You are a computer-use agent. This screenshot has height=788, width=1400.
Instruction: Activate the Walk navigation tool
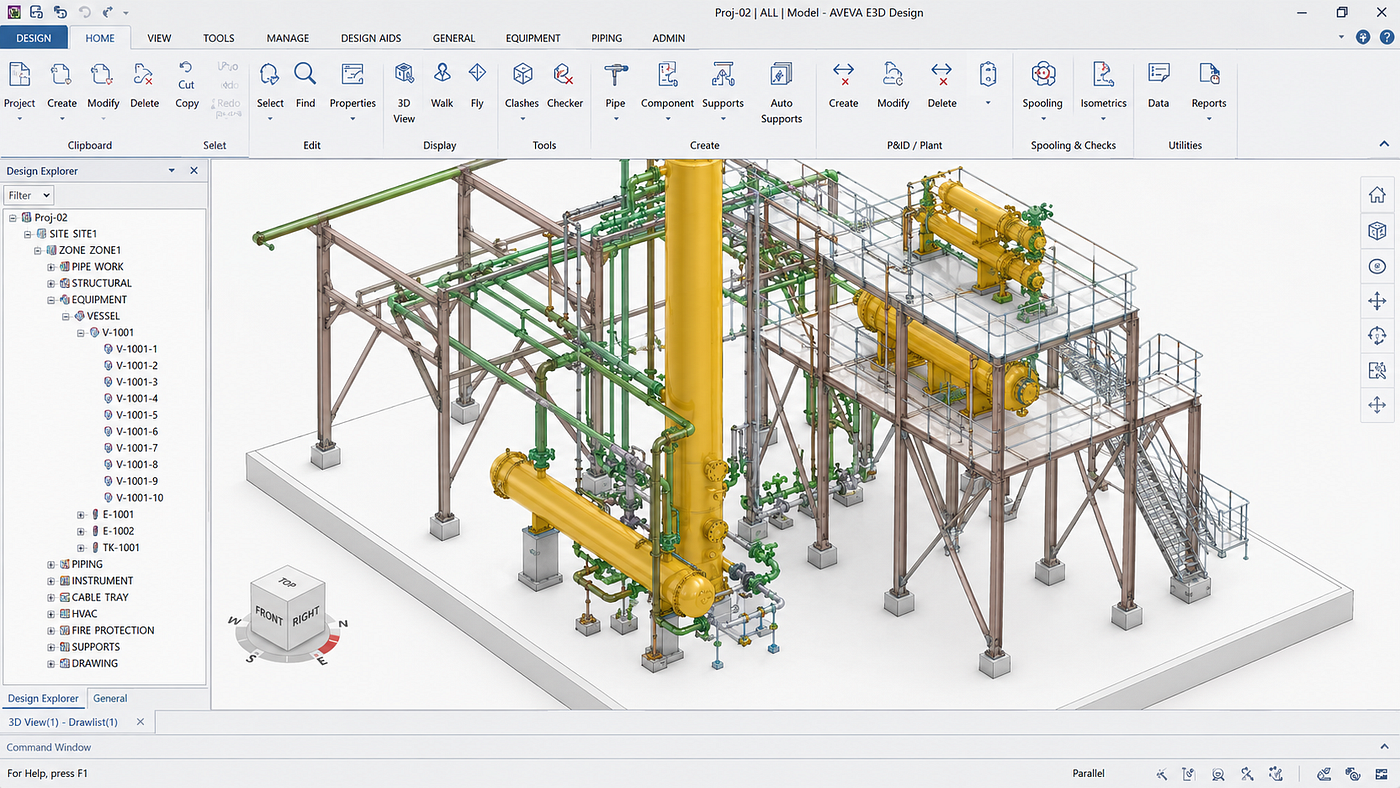click(x=442, y=85)
